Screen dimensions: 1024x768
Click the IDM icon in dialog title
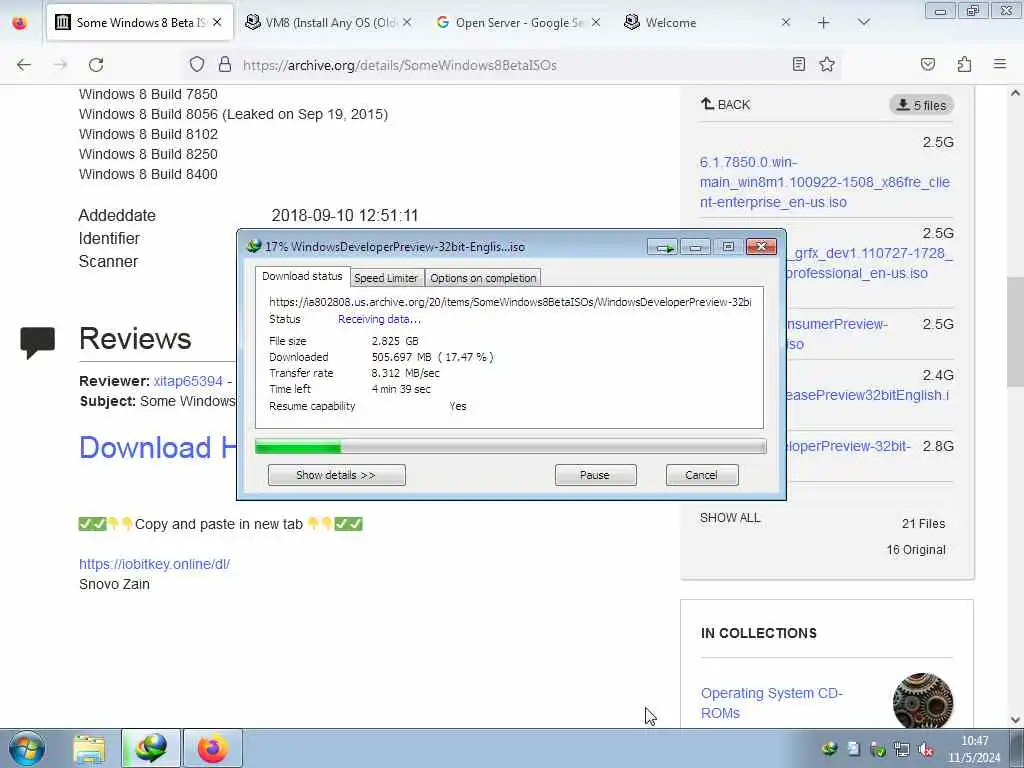(x=253, y=247)
